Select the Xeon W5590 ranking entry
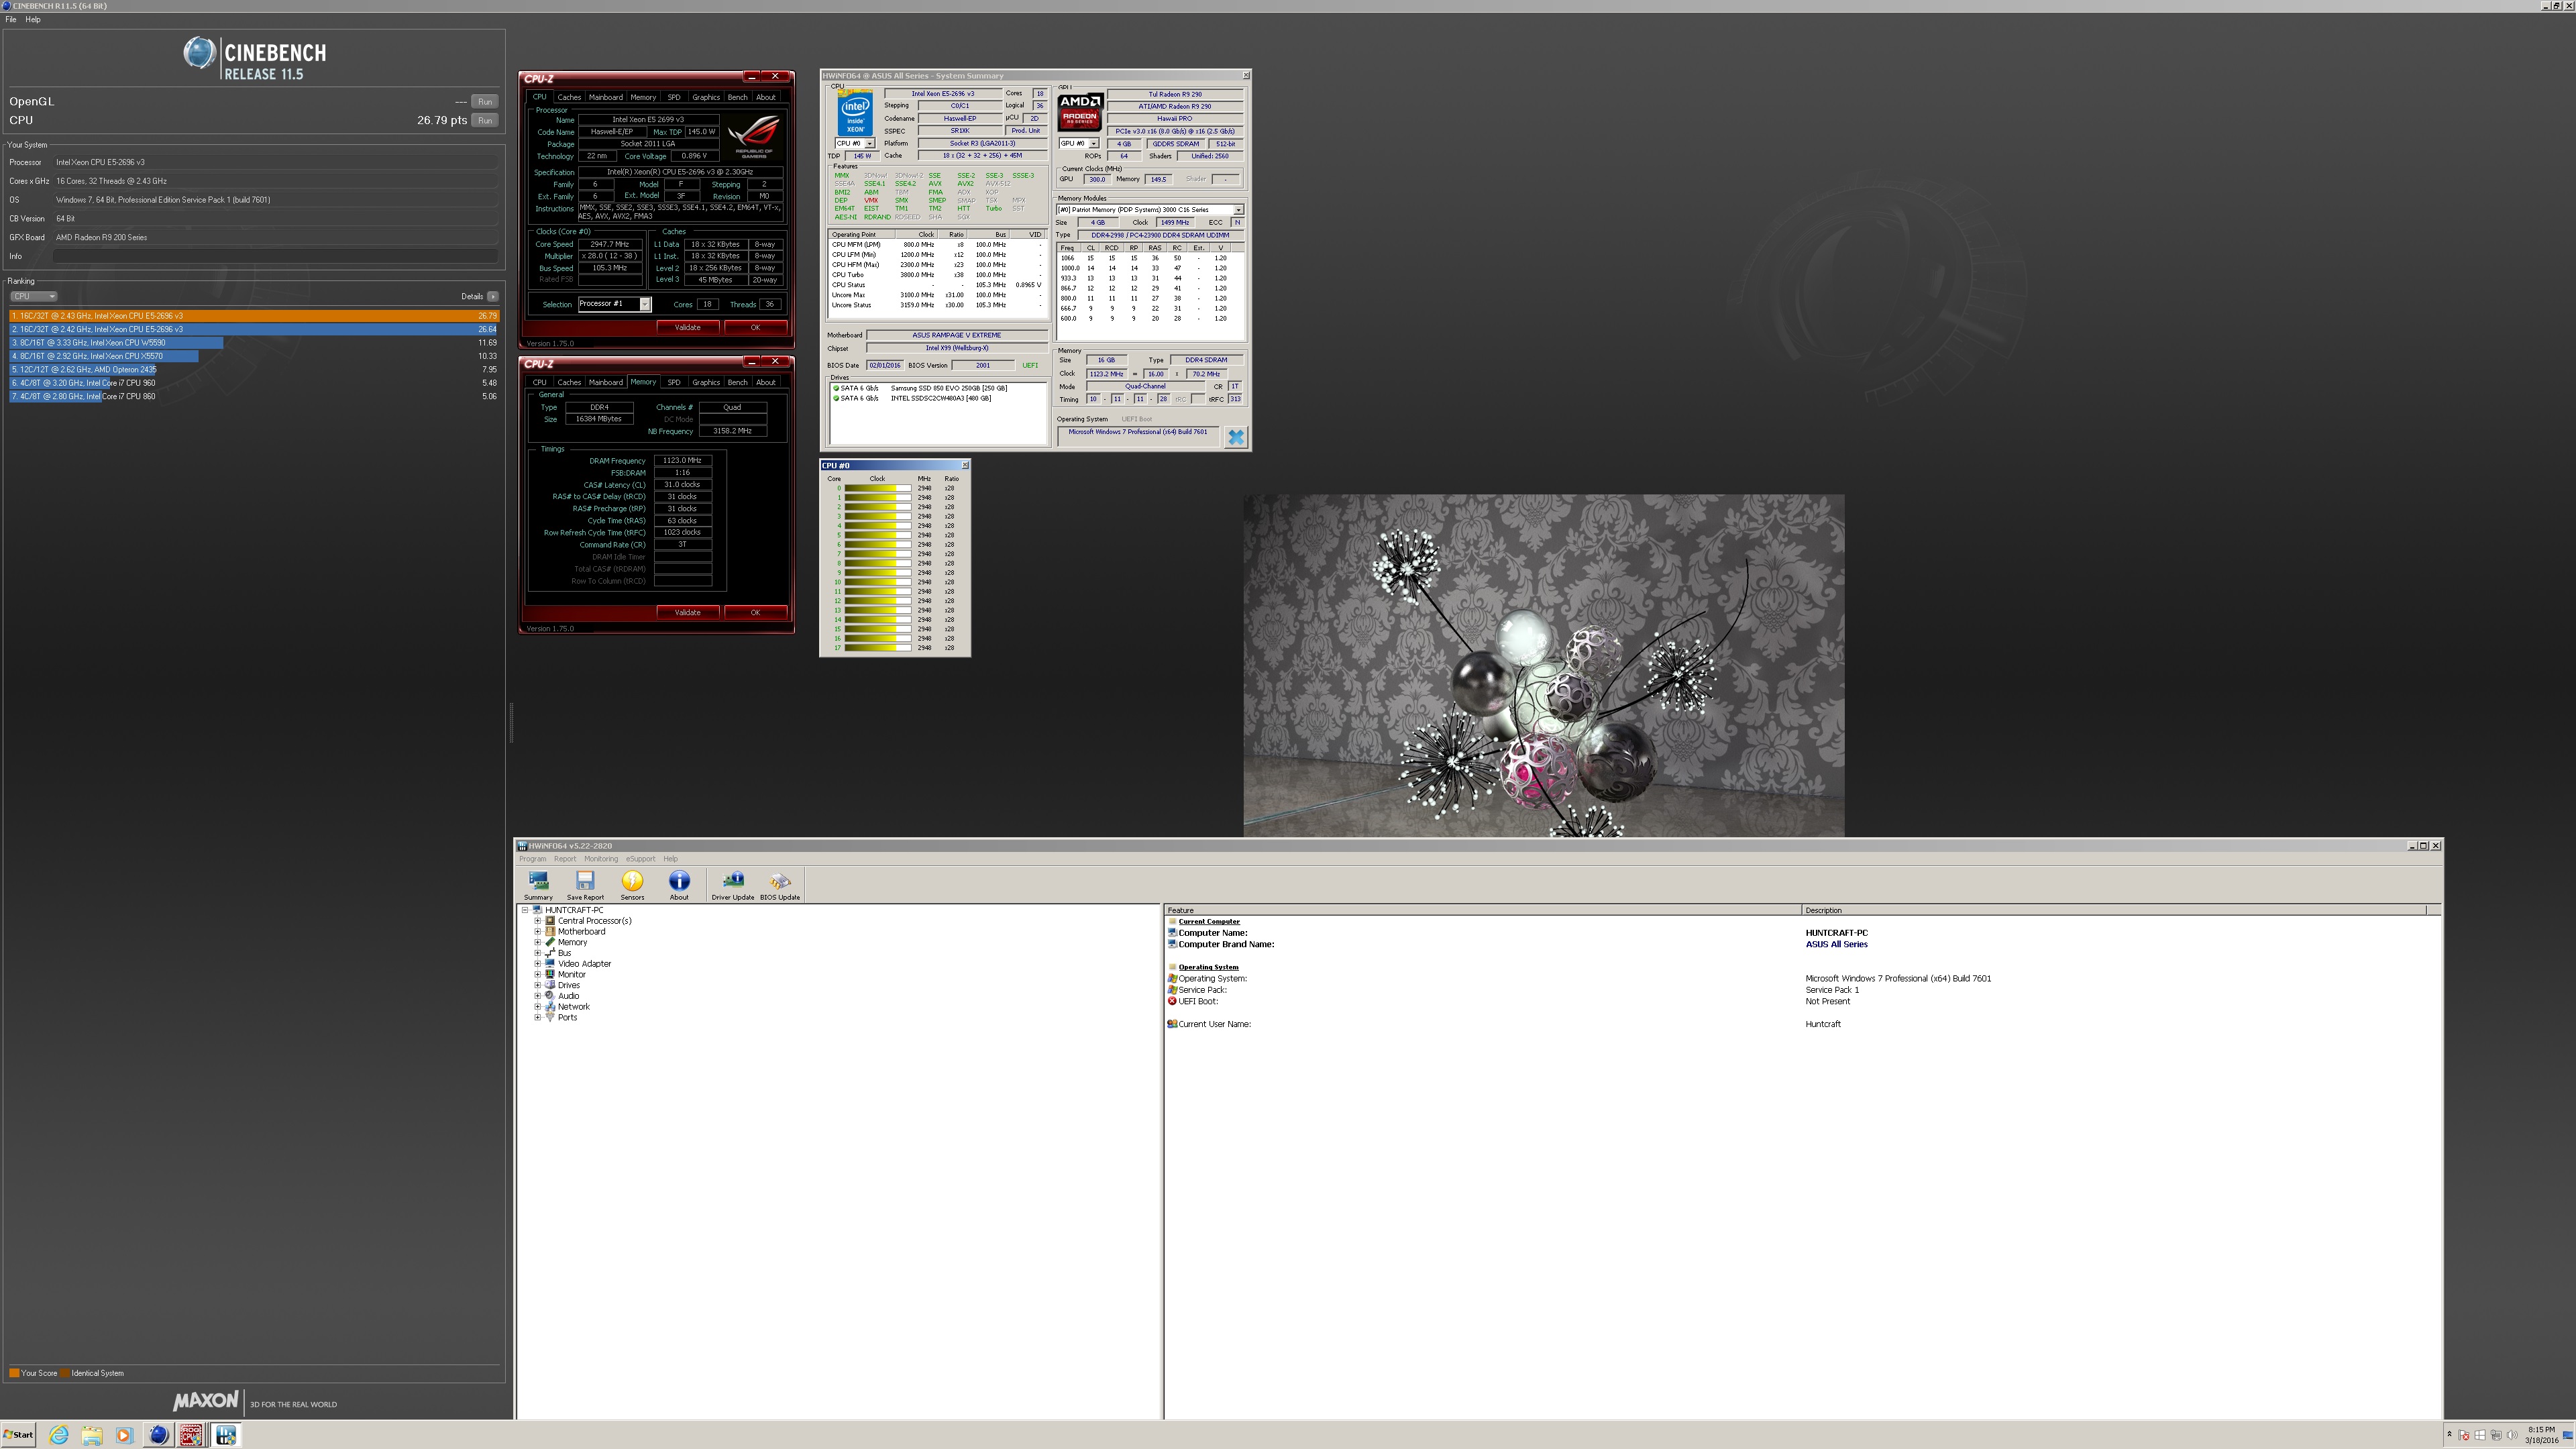 [x=254, y=343]
